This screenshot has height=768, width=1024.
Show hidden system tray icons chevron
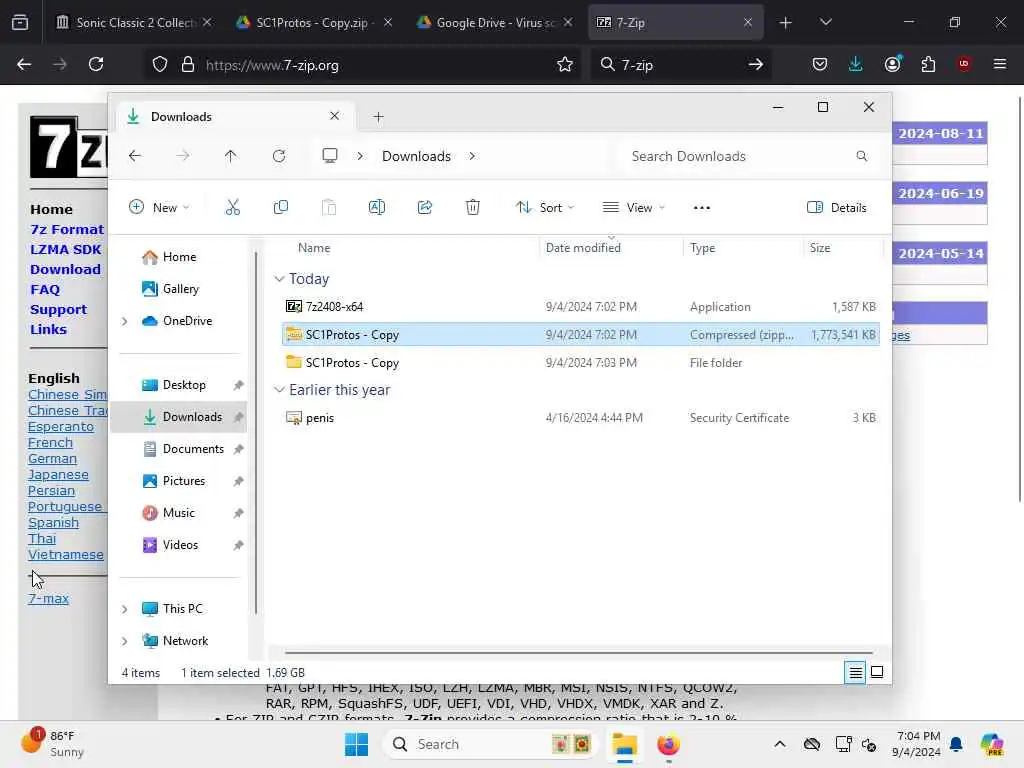[780, 744]
